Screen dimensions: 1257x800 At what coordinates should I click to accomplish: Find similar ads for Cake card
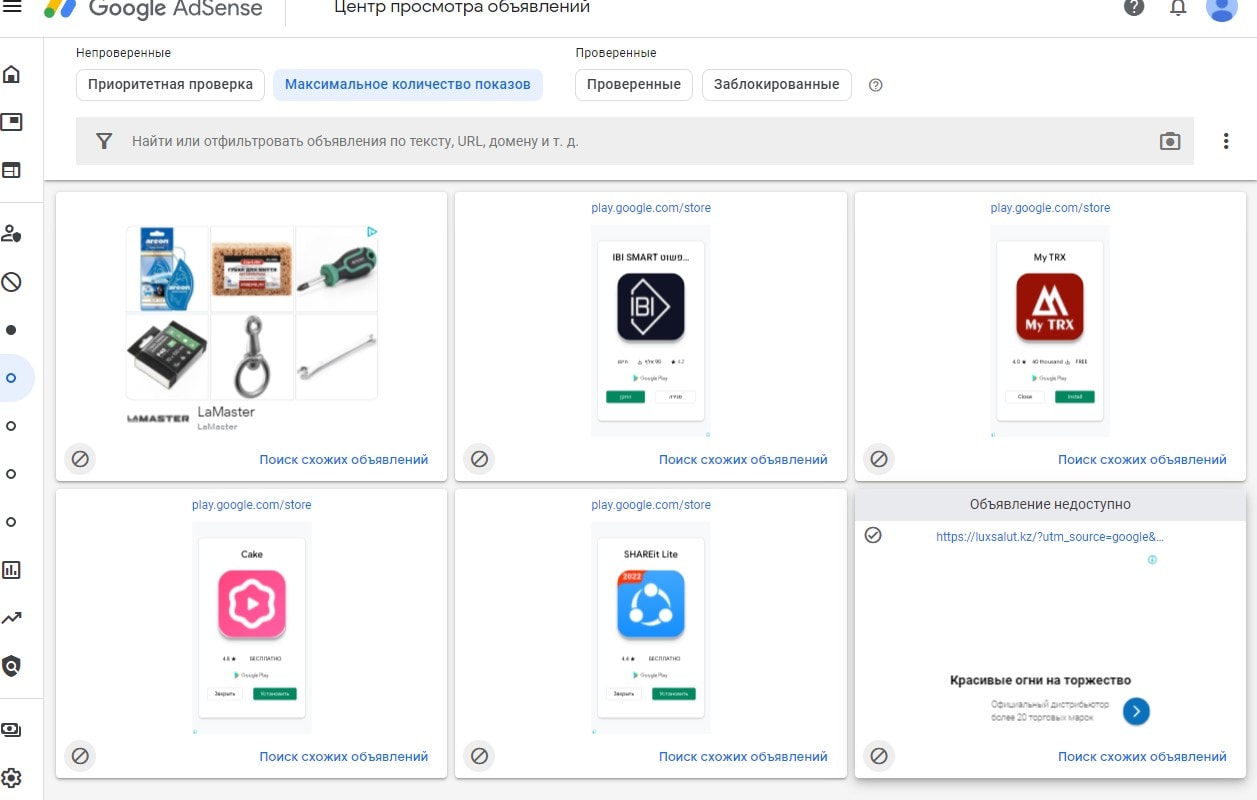coord(343,757)
